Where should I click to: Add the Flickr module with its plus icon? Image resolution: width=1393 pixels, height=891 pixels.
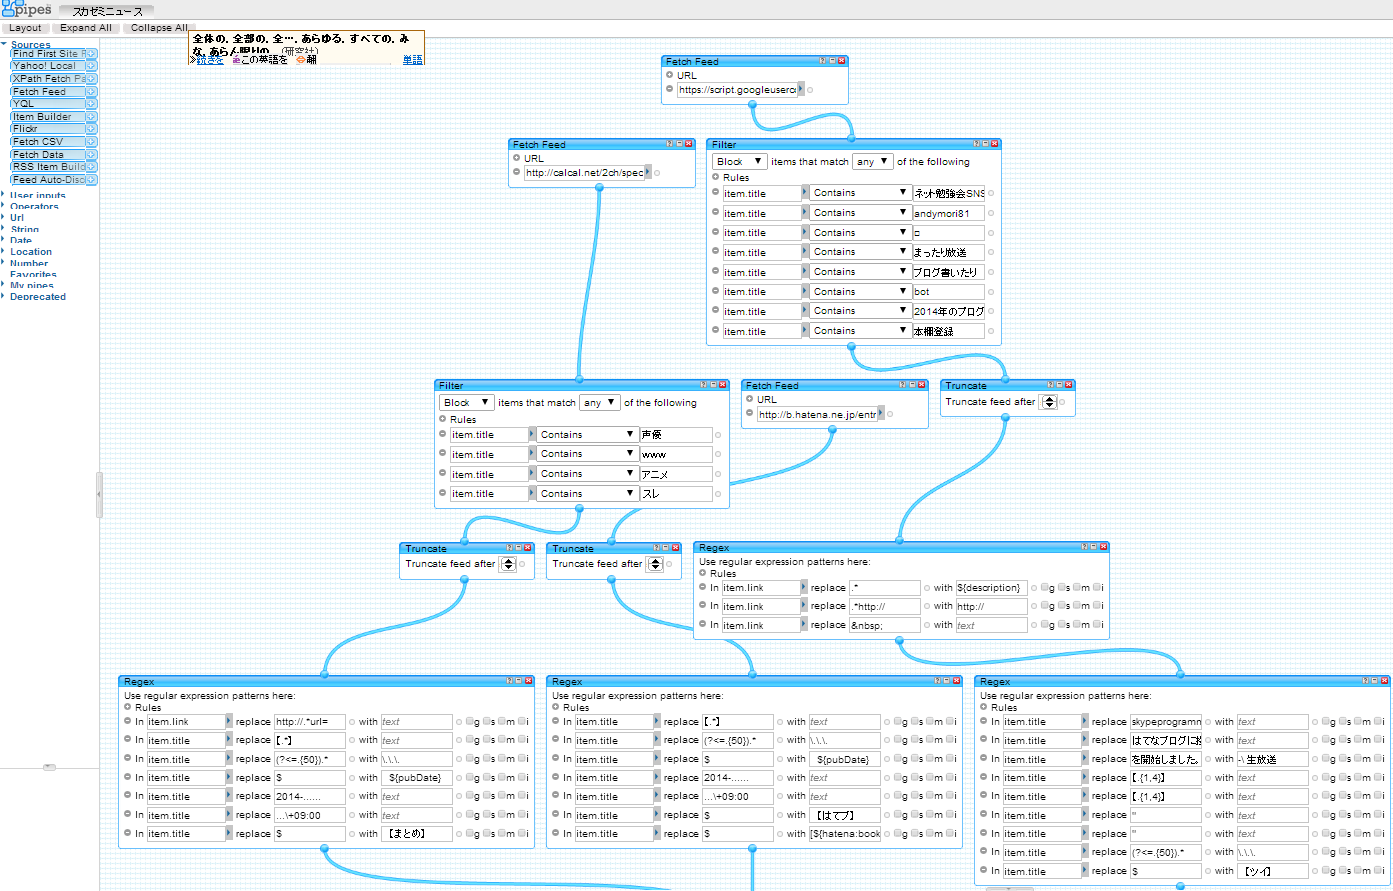click(91, 129)
